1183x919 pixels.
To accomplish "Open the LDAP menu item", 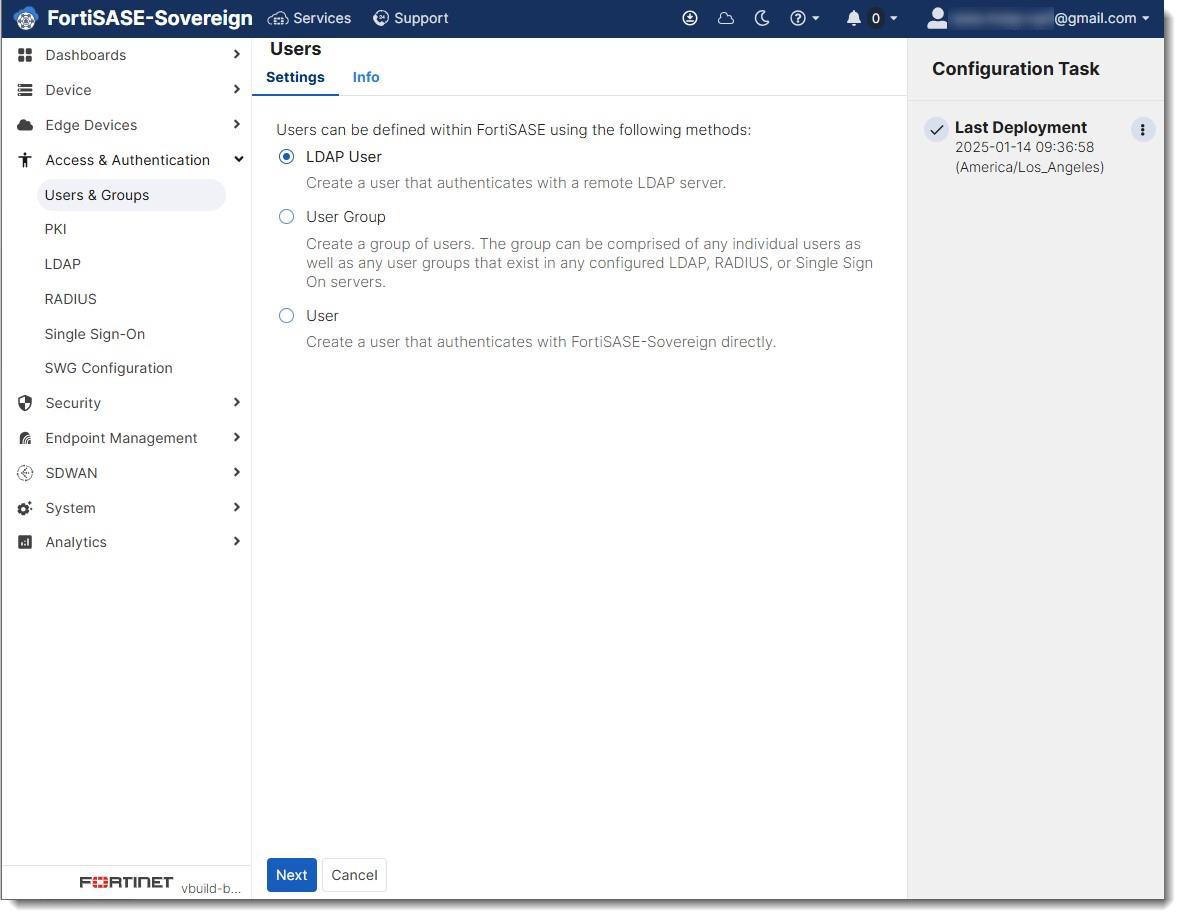I will coord(63,265).
